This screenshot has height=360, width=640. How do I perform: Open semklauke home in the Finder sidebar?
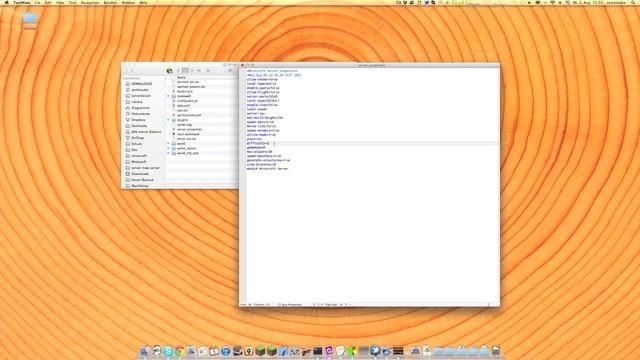click(140, 90)
